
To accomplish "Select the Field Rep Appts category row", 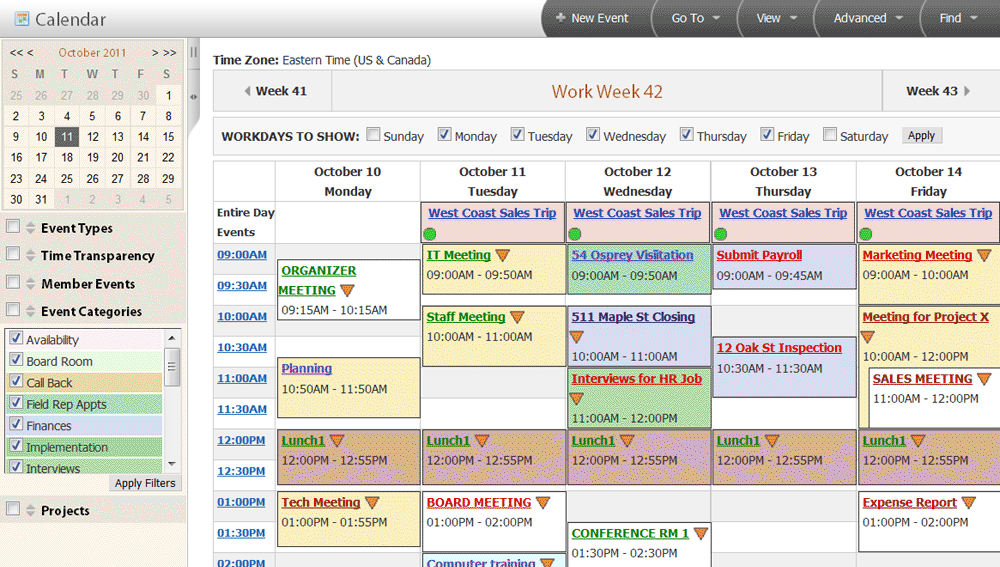I will (x=85, y=404).
